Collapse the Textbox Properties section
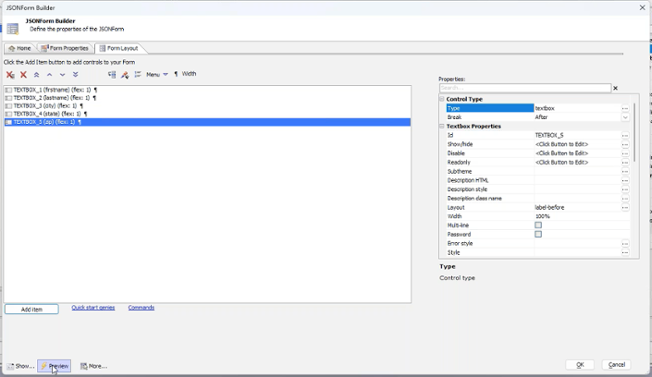The width and height of the screenshot is (652, 377). click(442, 126)
